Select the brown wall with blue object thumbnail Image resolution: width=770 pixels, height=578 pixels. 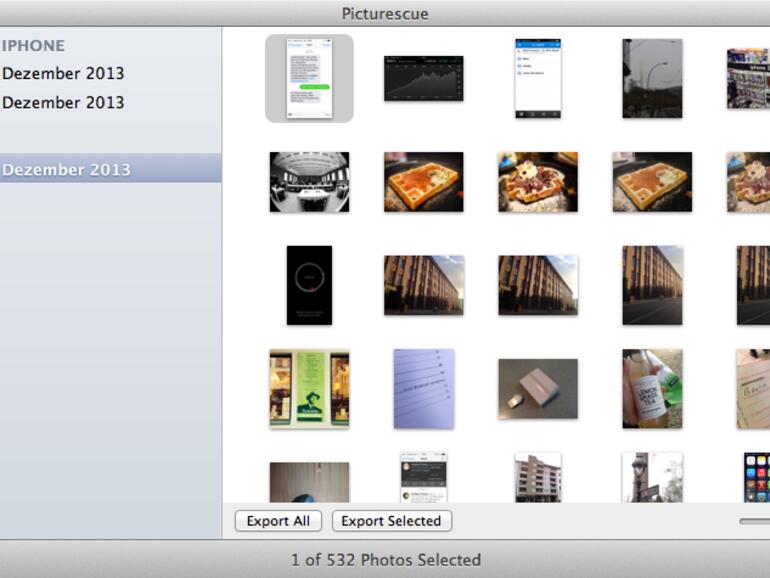[309, 482]
